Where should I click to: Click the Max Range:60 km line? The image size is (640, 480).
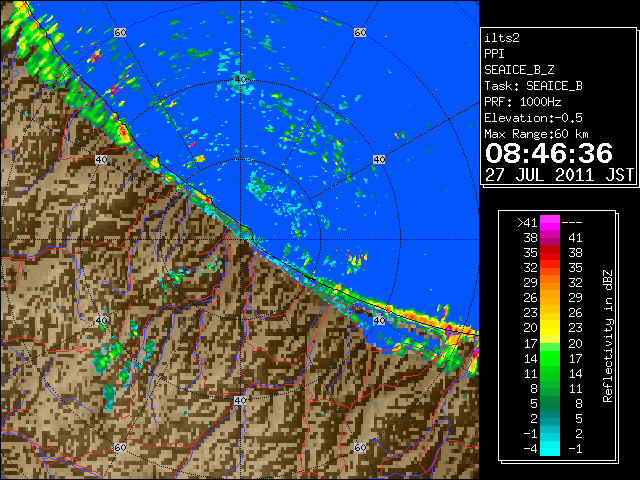(536, 134)
